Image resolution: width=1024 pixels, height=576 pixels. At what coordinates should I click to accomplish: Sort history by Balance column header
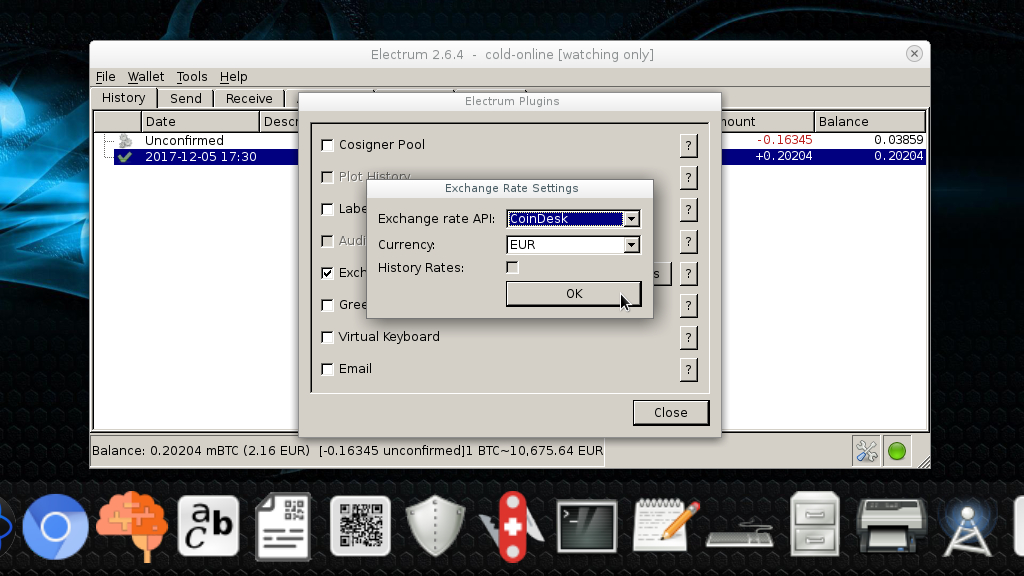(870, 121)
